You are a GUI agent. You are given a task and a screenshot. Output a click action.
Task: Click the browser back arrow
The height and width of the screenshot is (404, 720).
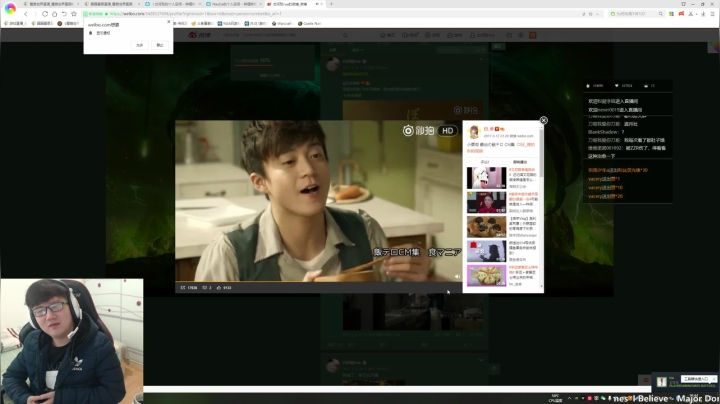click(26, 14)
